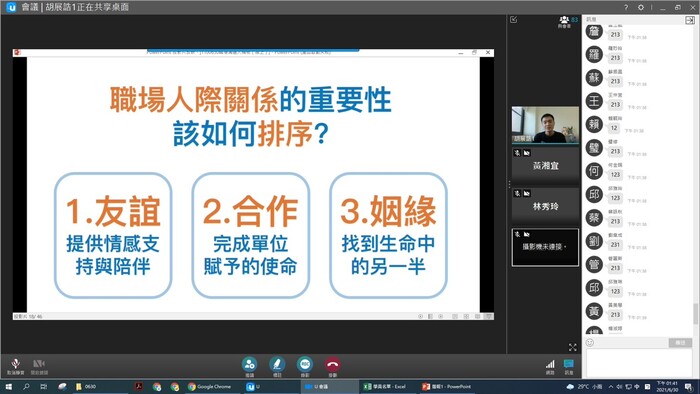
Task: Click the notes edit icon above video panel
Action: point(514,19)
